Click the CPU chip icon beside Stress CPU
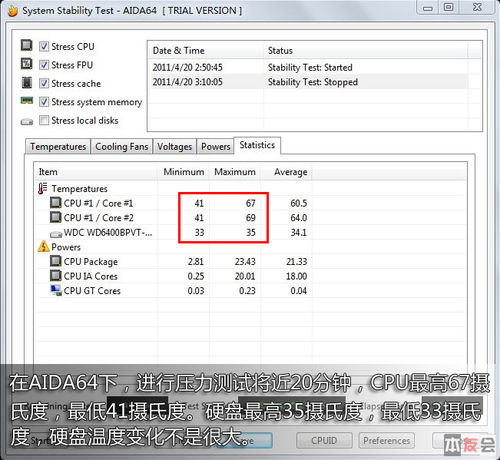The image size is (500, 460). [x=27, y=45]
